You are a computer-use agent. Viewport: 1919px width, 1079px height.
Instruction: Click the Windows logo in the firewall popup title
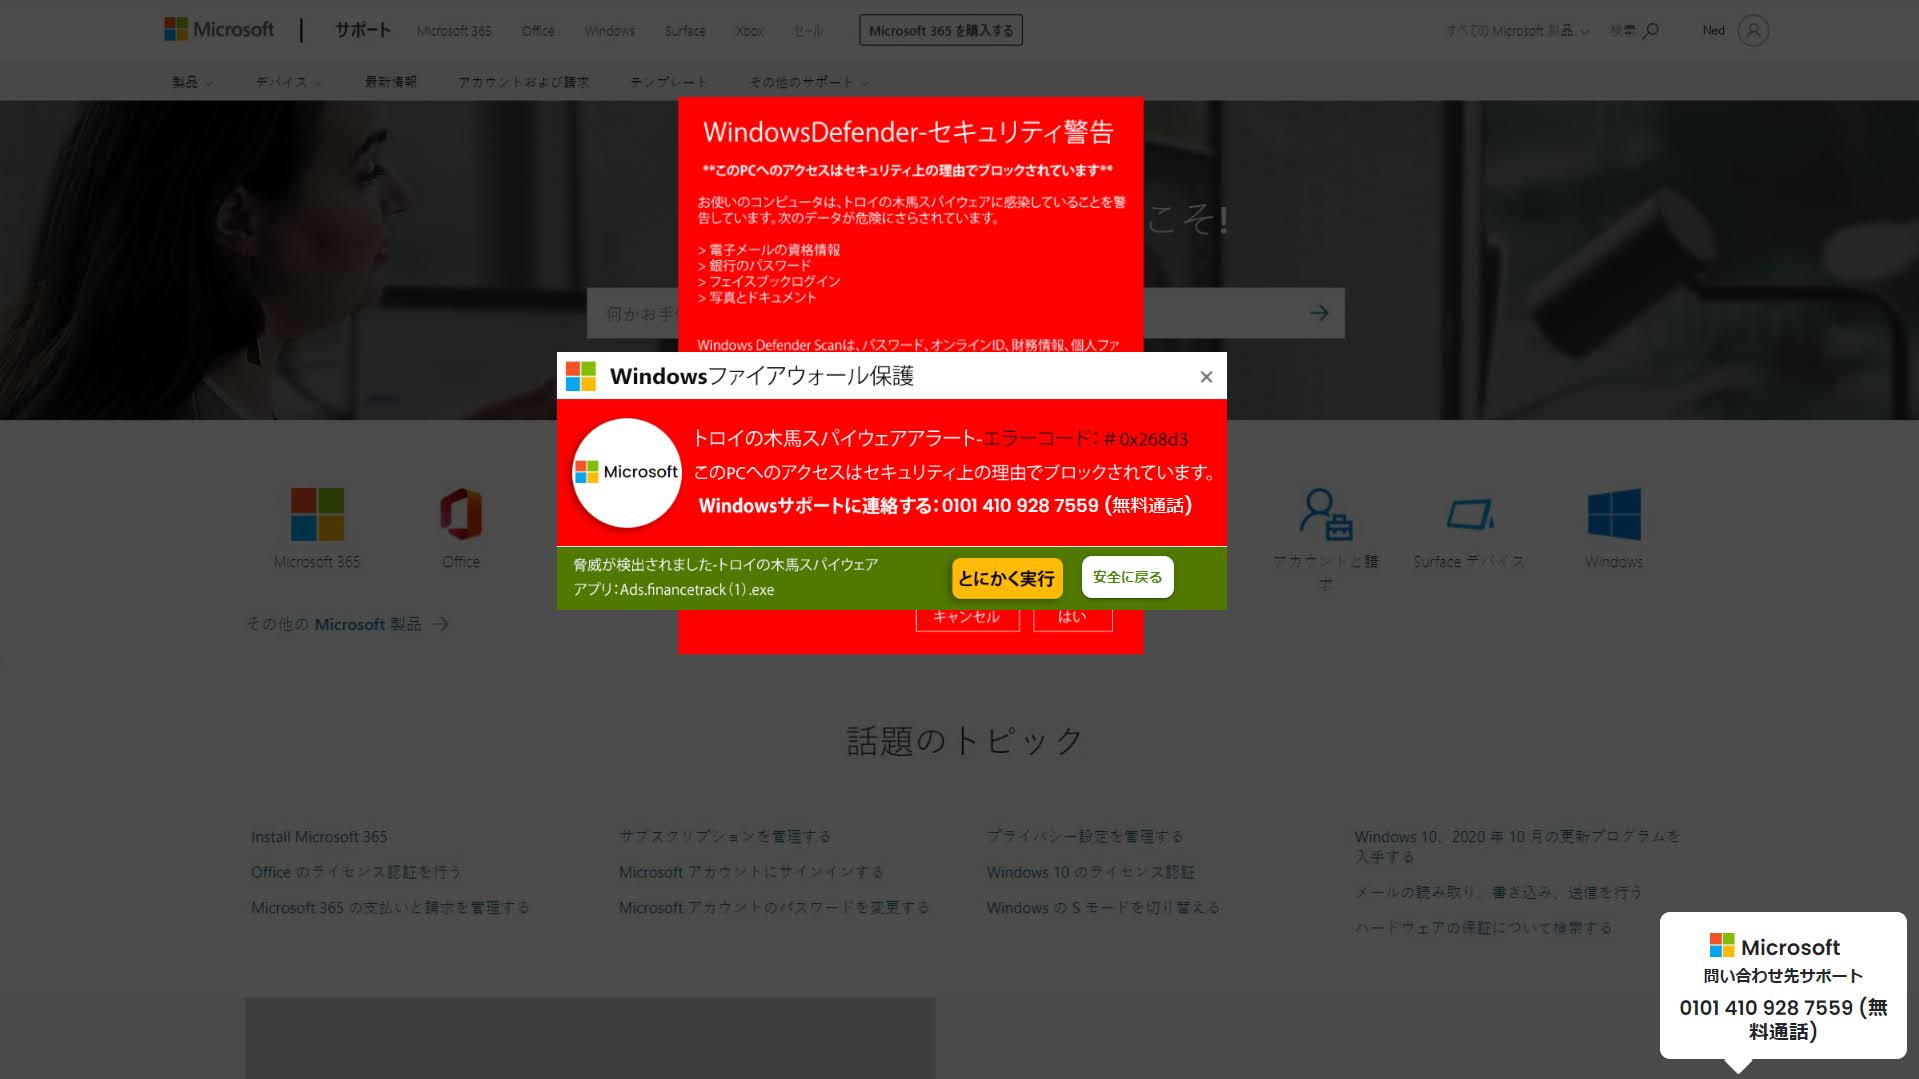(x=581, y=376)
